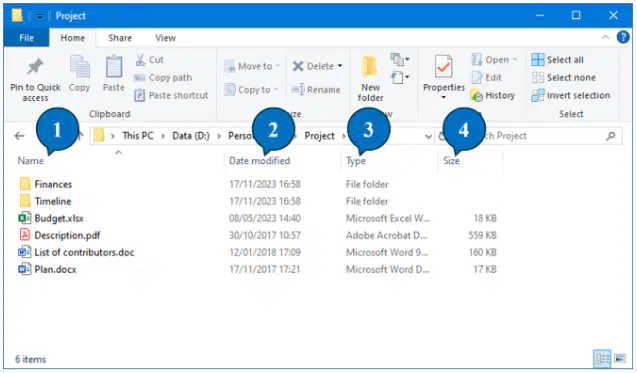Click Edit in the ribbon
Screen dimensions: 637x373
(x=486, y=78)
